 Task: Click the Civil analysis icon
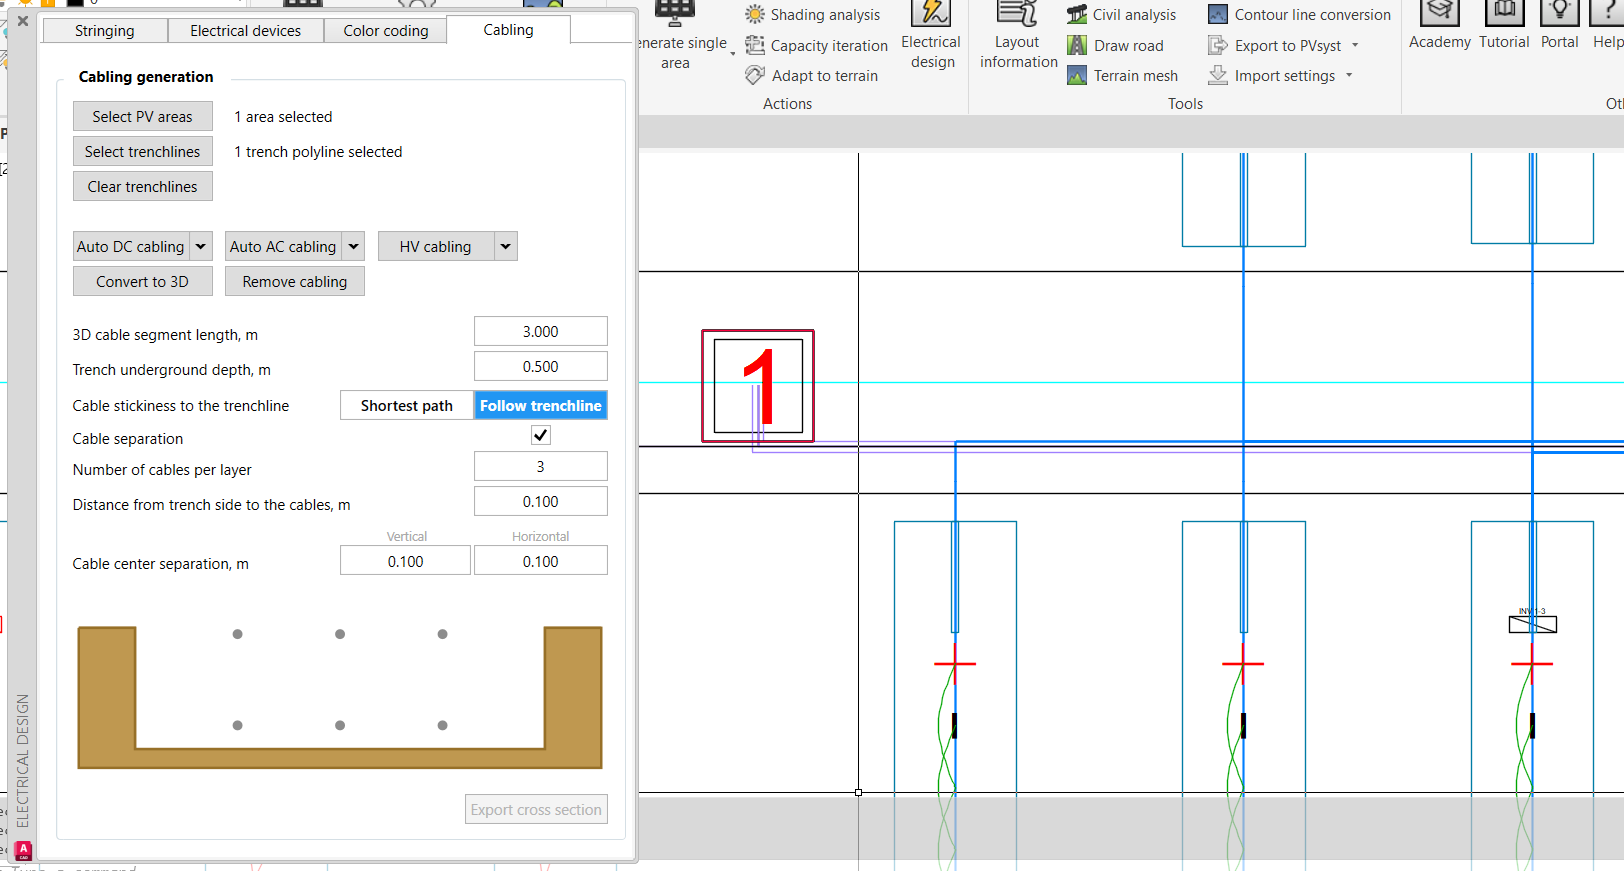tap(1077, 14)
